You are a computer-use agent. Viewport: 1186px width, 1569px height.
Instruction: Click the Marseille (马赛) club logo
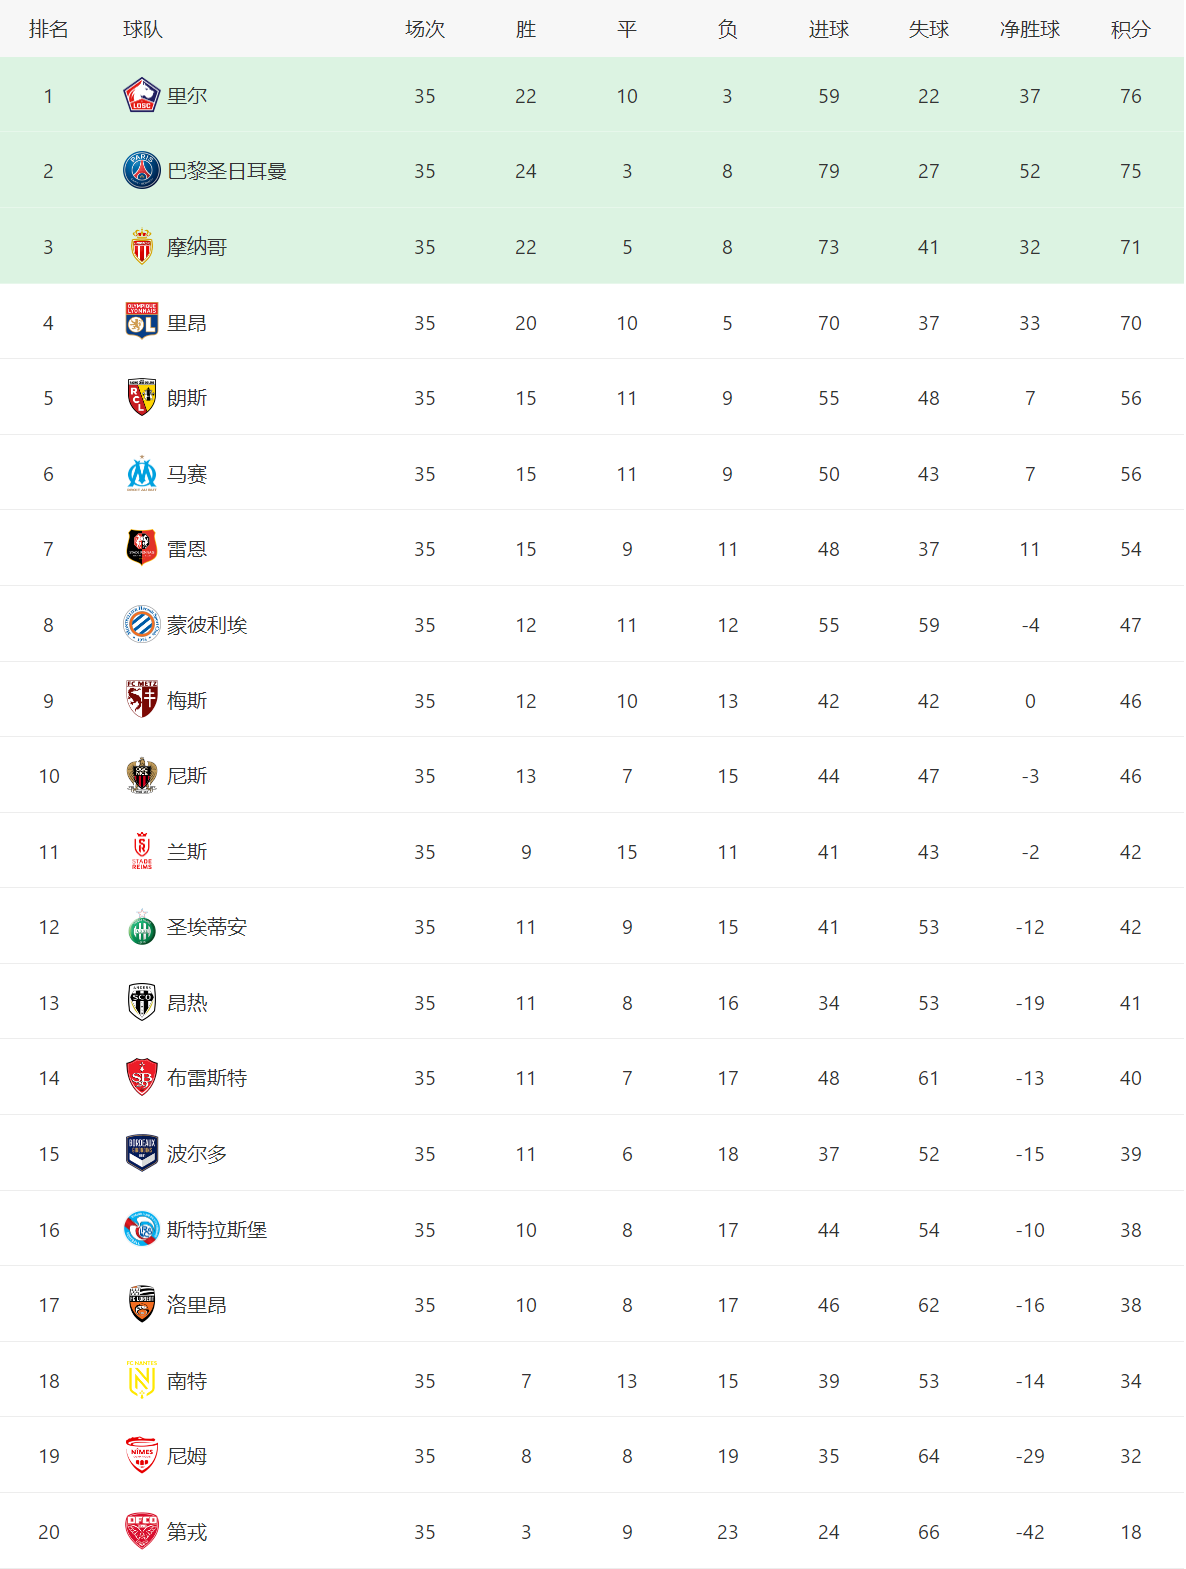[x=141, y=474]
